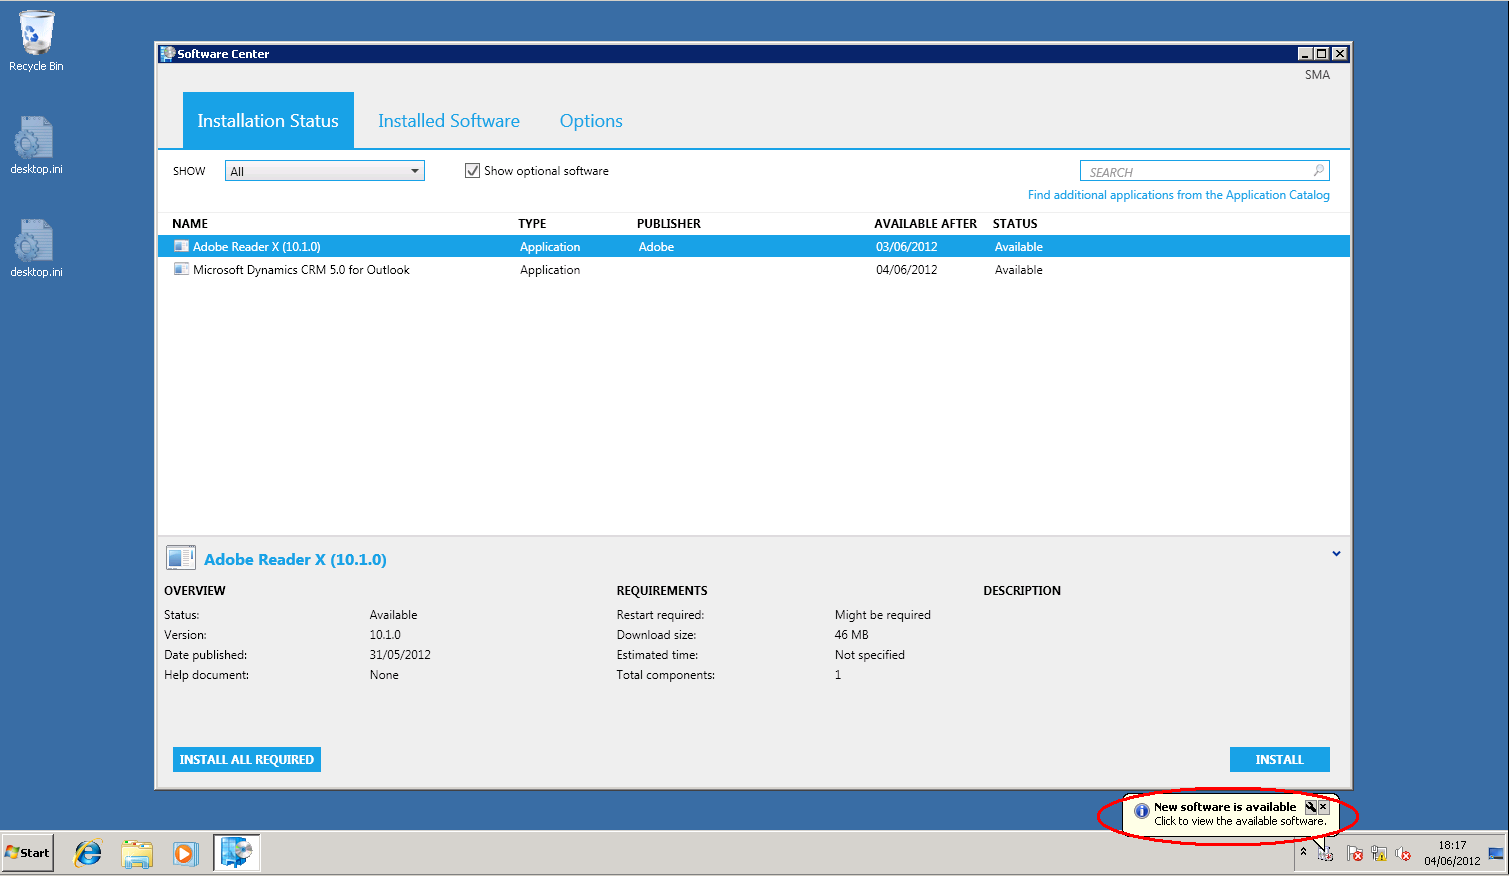Click the large Adobe Reader details icon

tap(181, 558)
